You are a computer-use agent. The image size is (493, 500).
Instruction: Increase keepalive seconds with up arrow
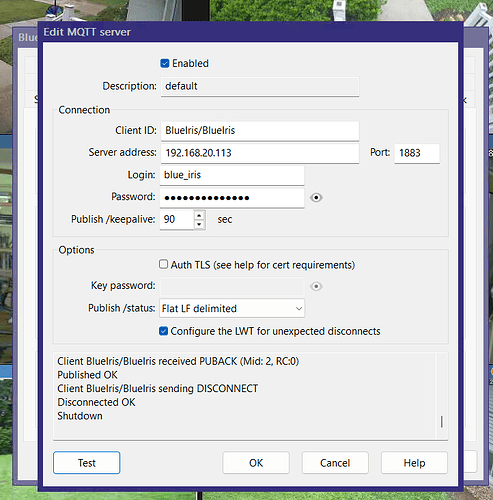coord(199,215)
